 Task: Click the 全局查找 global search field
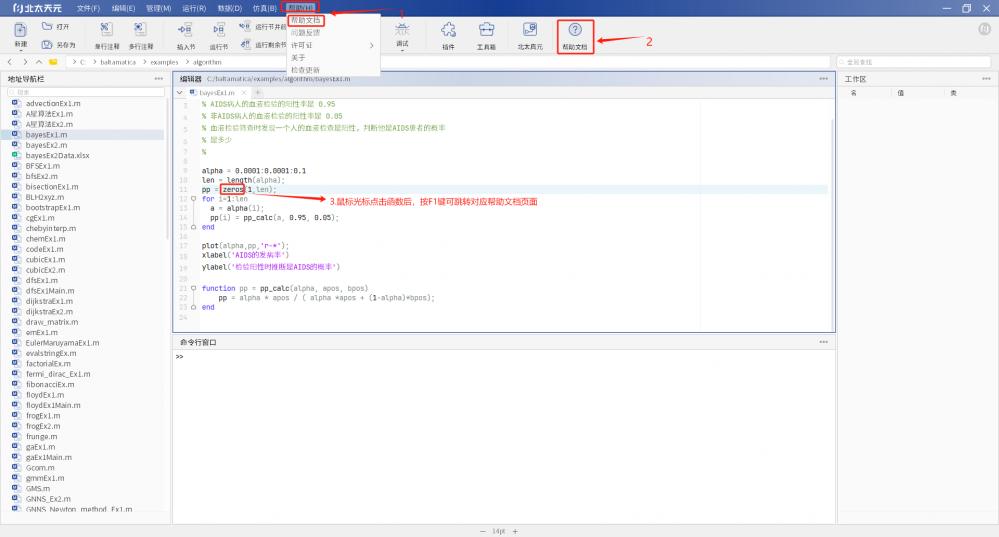point(915,62)
